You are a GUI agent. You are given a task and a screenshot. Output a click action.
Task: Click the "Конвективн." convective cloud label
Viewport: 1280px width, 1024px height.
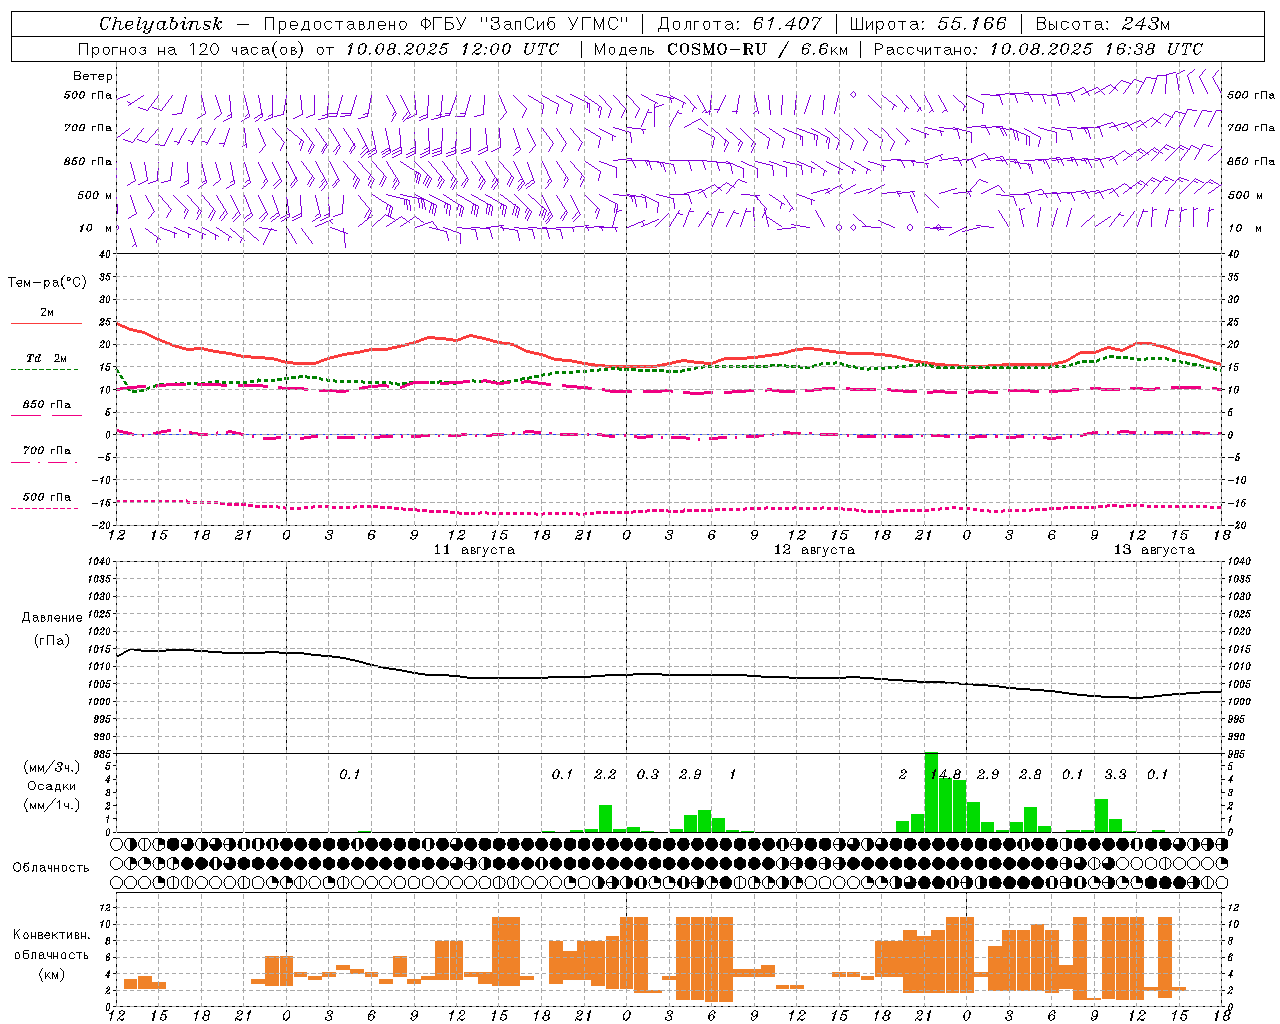pyautogui.click(x=51, y=935)
